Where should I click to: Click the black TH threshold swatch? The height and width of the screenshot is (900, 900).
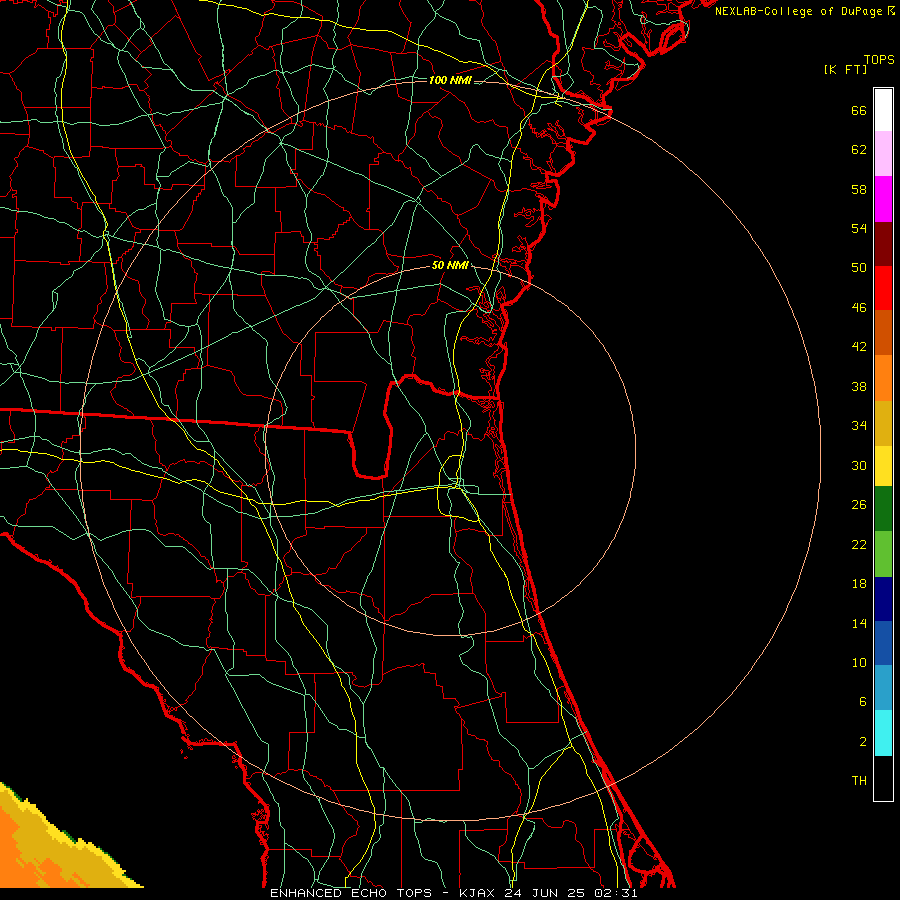(883, 778)
